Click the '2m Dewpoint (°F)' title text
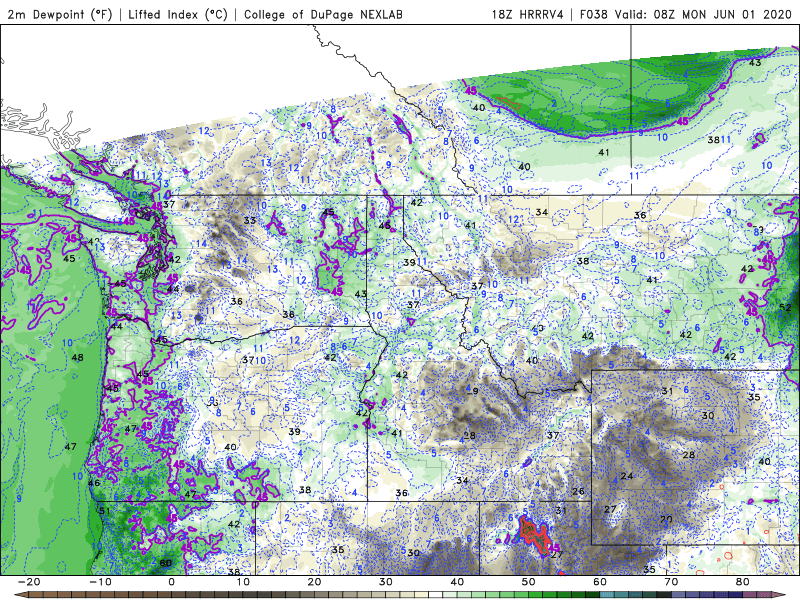 tap(60, 14)
